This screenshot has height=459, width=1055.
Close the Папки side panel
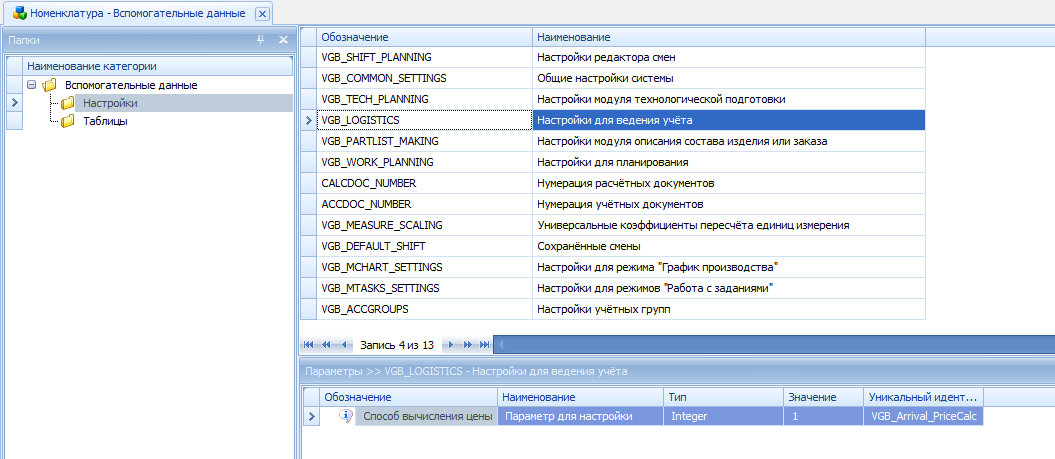coord(283,40)
